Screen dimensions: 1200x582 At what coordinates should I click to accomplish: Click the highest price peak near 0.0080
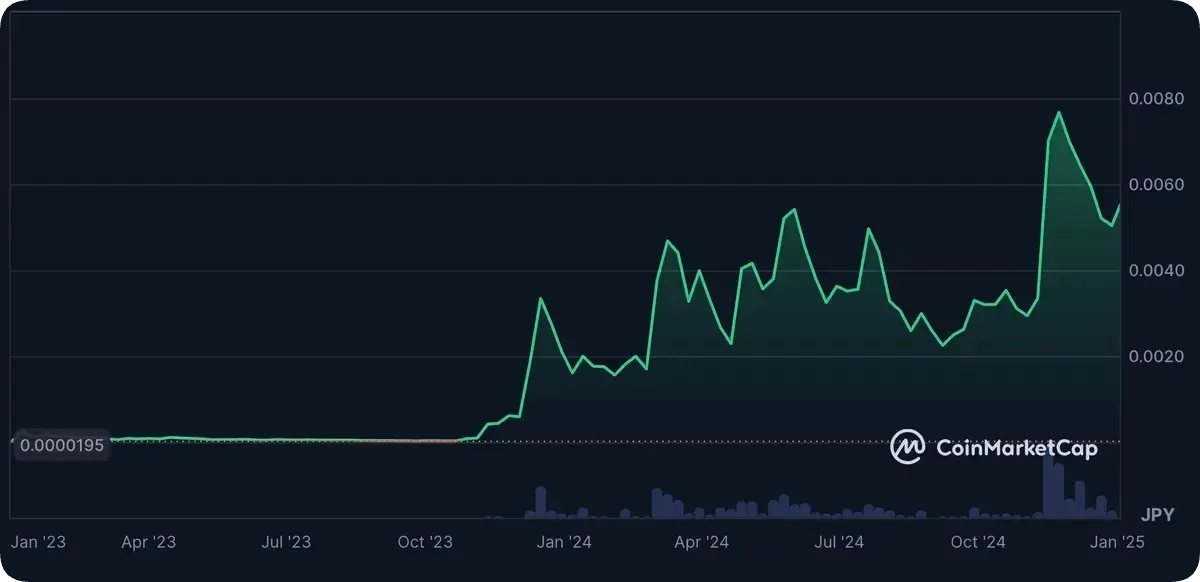pos(1058,112)
